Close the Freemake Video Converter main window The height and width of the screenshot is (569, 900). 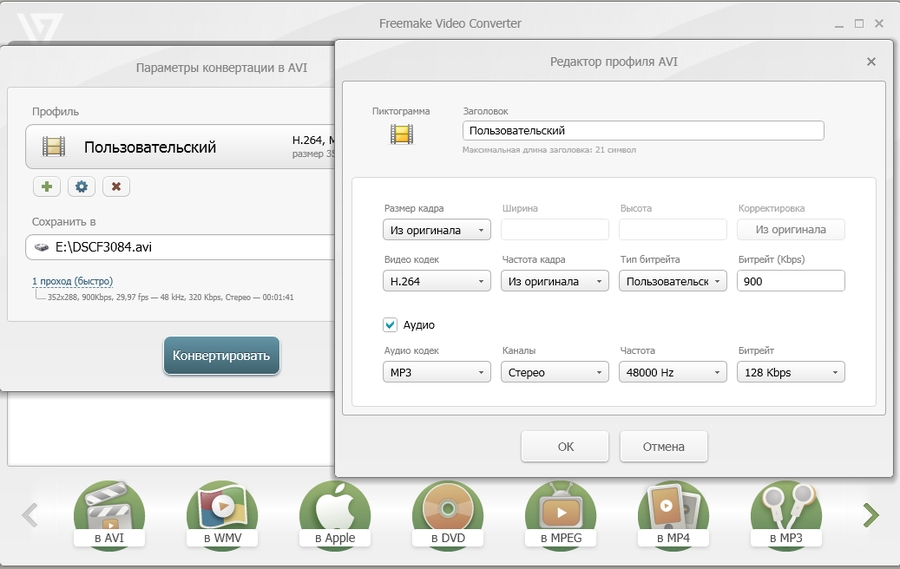click(x=879, y=24)
